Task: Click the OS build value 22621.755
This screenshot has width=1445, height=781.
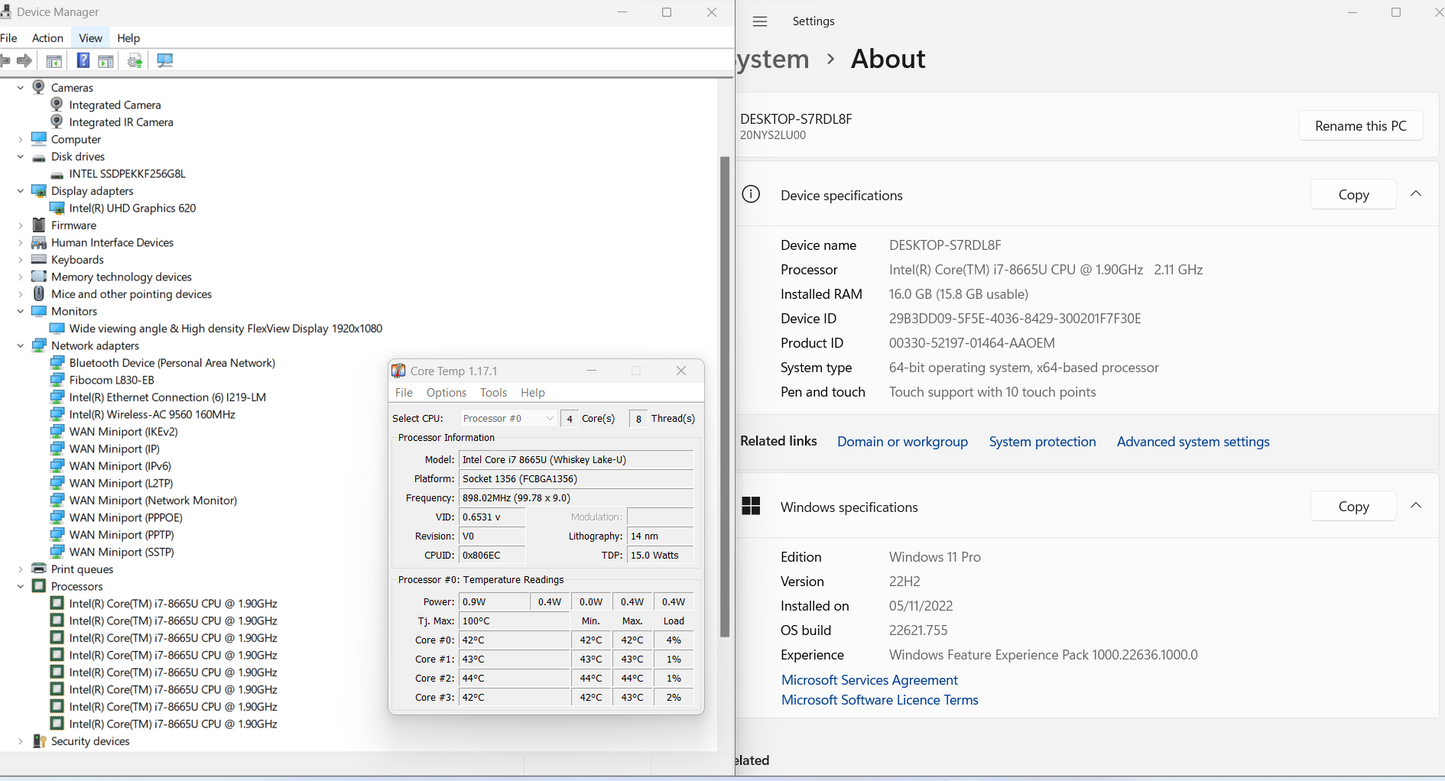Action: pyautogui.click(x=918, y=630)
